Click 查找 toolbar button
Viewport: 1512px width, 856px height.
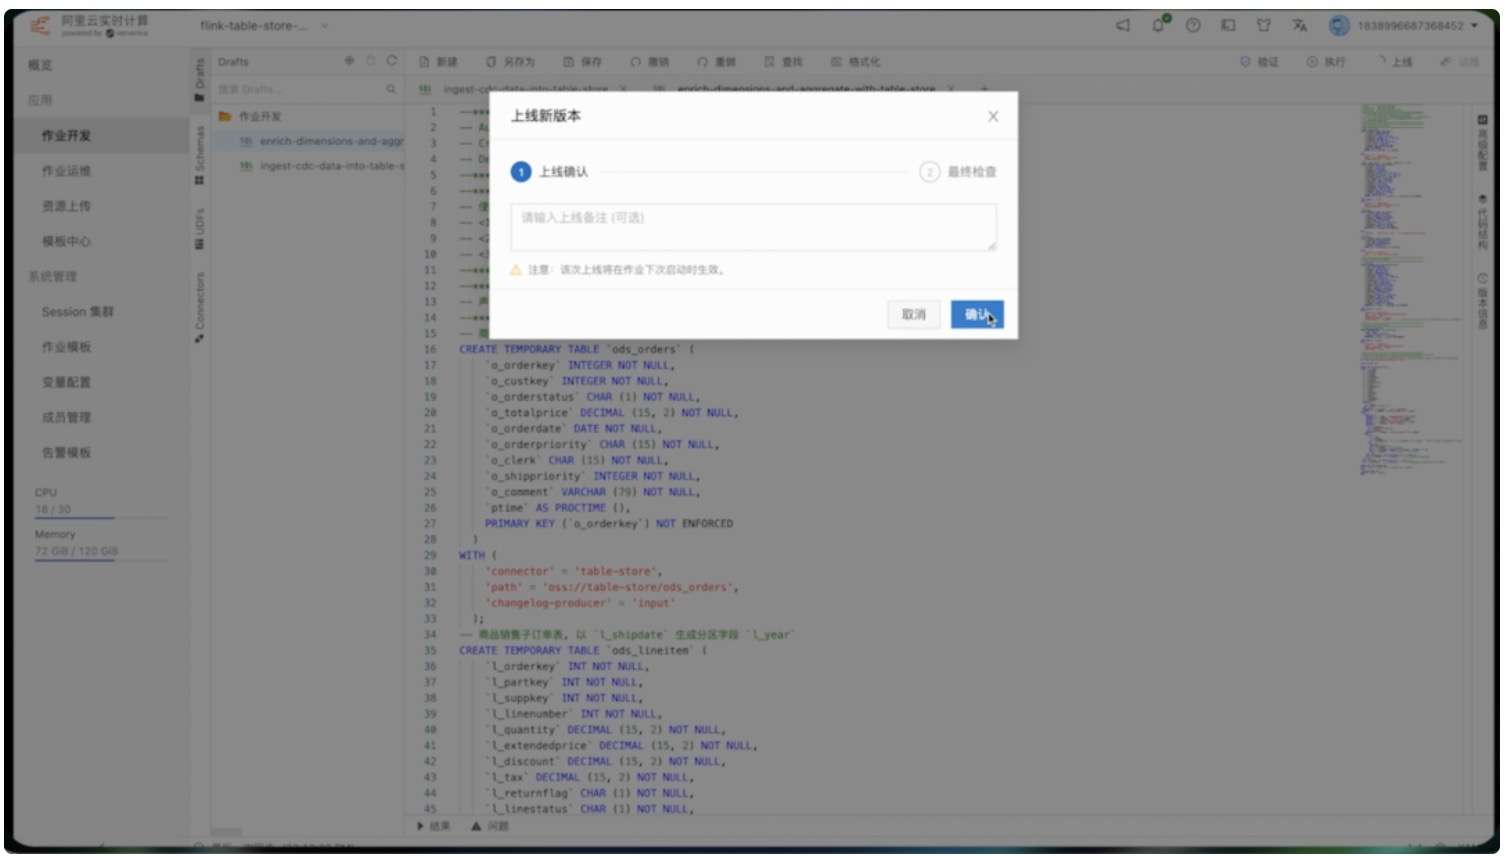(783, 62)
